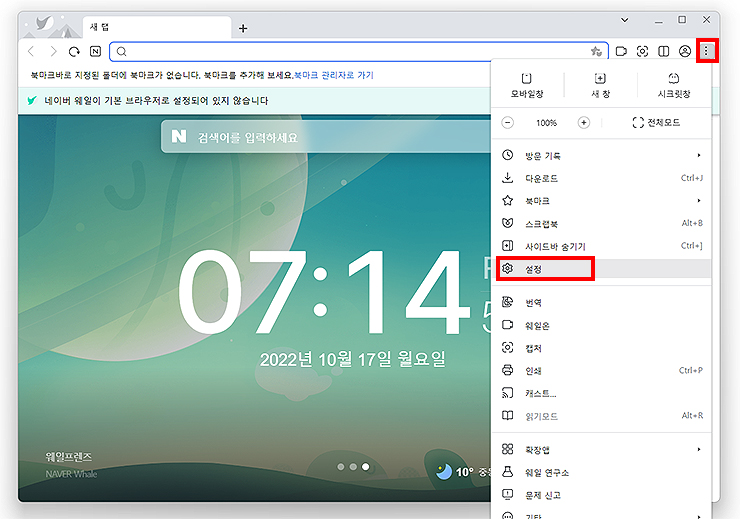740x519 pixels.
Task: Click the date 2022년 10월 17일 월요일
Action: point(353,359)
